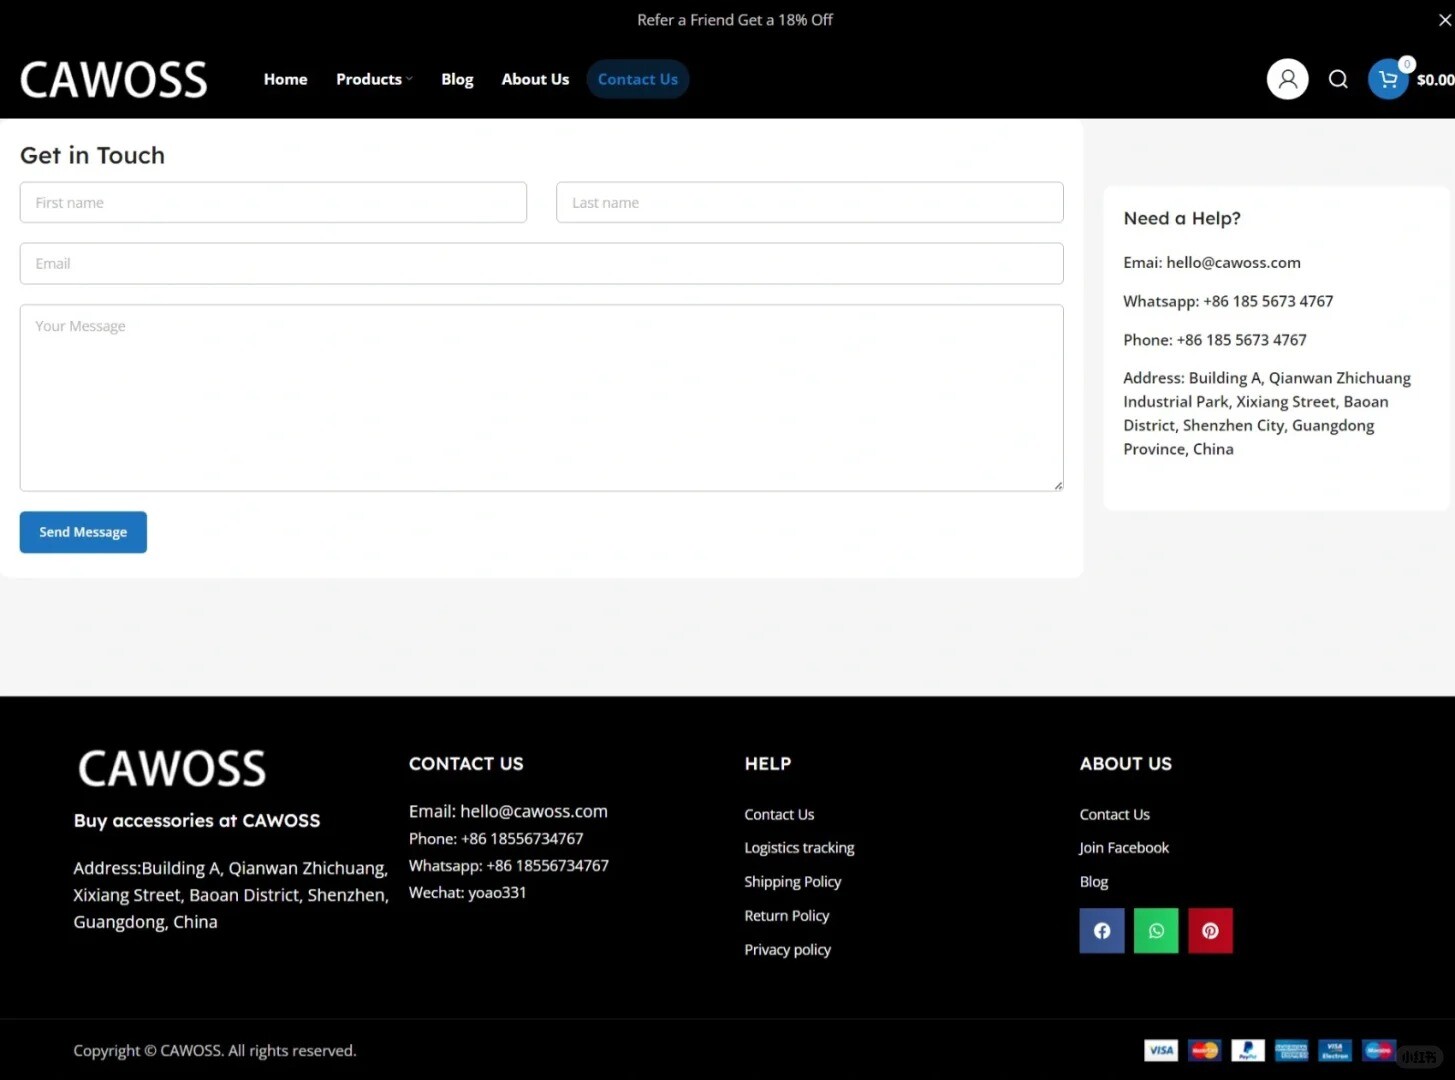The height and width of the screenshot is (1080, 1455).
Task: Click inside the Your Message textarea
Action: pyautogui.click(x=541, y=398)
